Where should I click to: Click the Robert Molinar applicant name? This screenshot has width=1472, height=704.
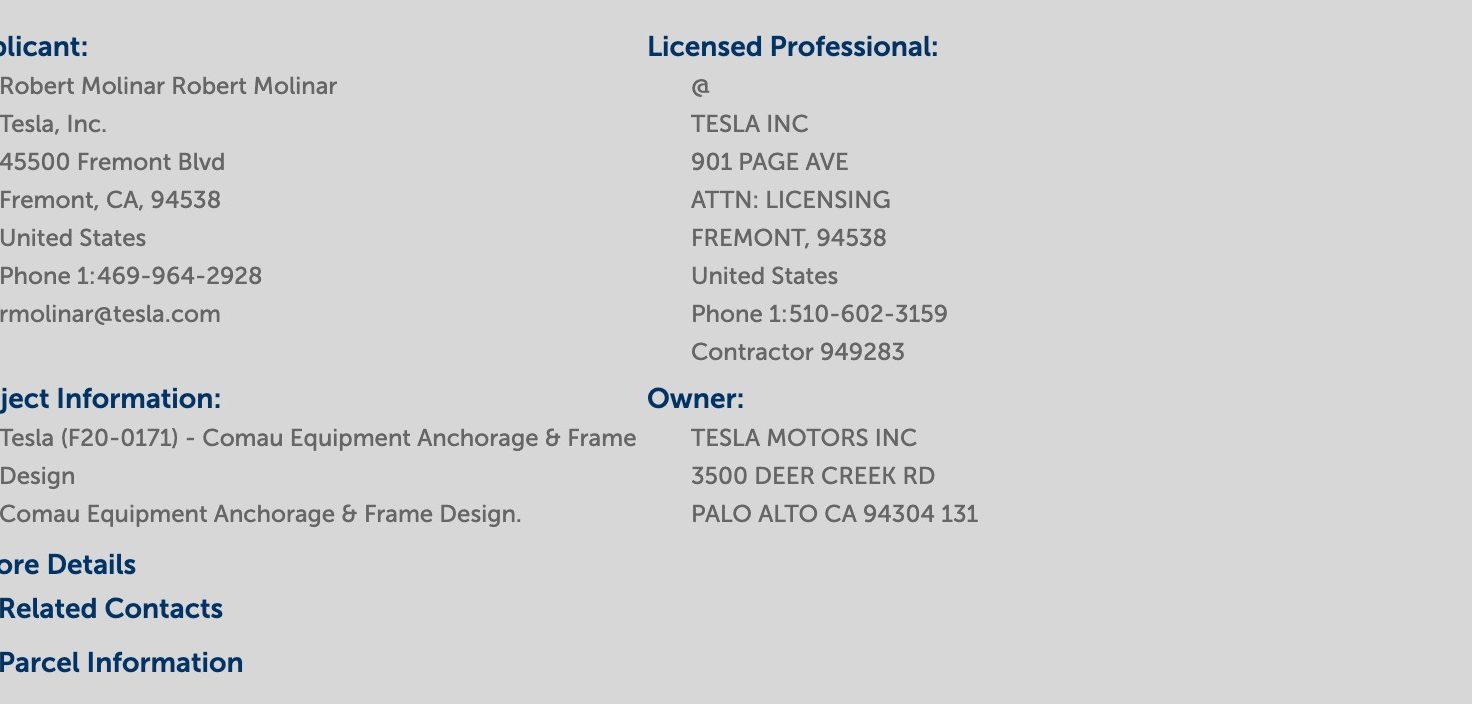coord(168,86)
